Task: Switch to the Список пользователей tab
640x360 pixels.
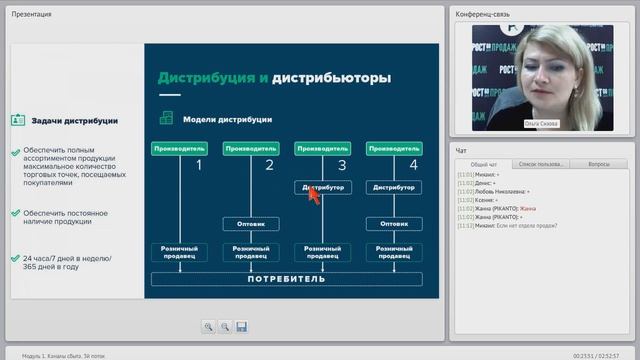Action: pyautogui.click(x=540, y=164)
